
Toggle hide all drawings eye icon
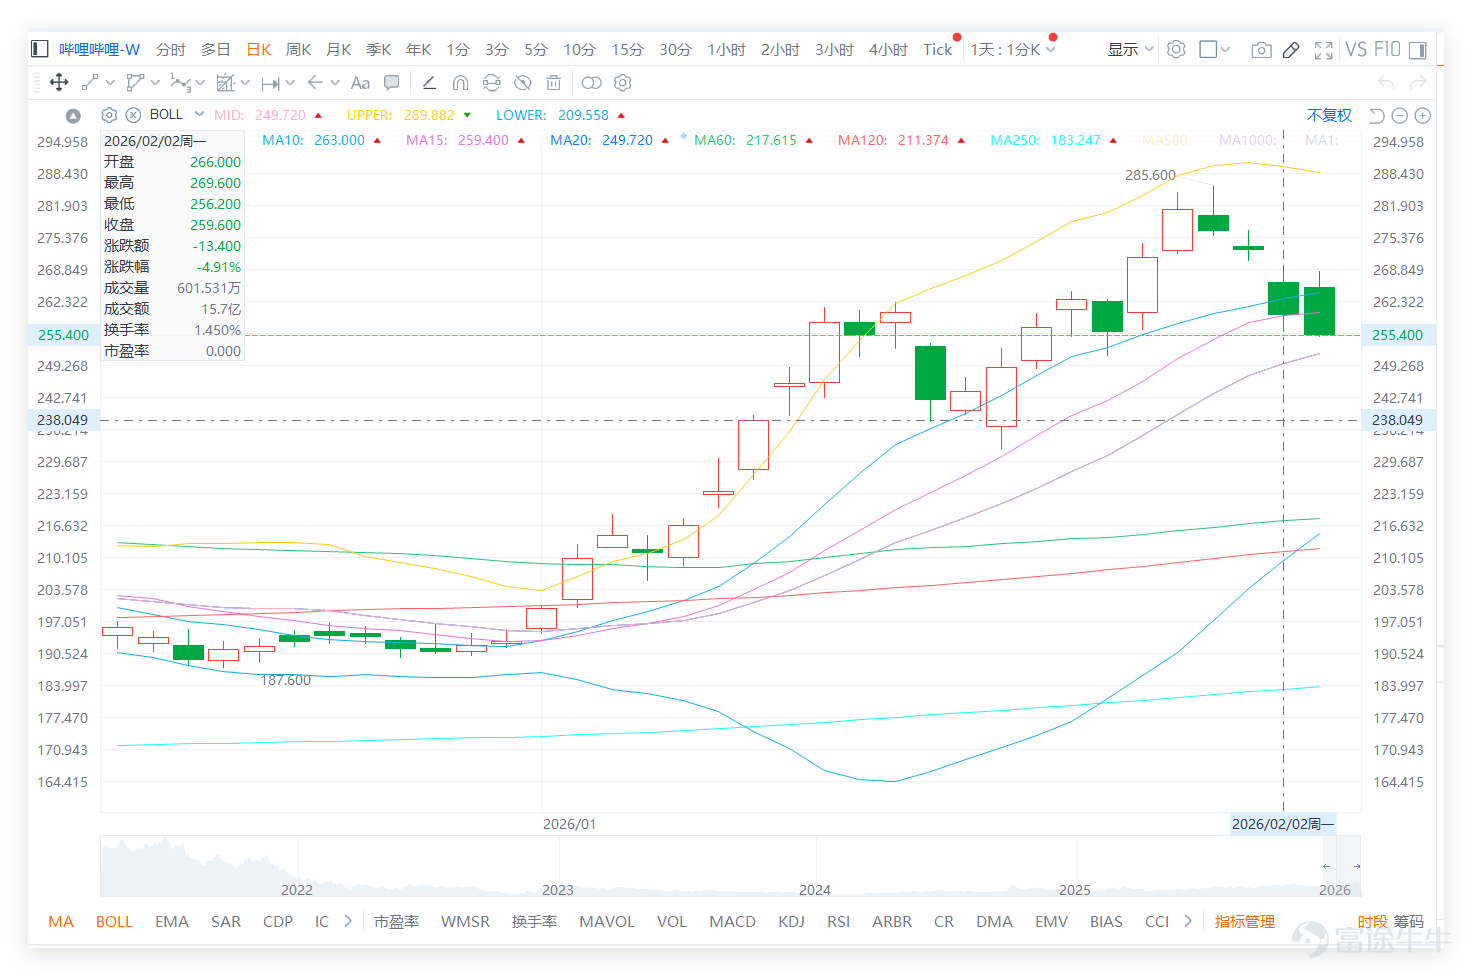coord(522,83)
